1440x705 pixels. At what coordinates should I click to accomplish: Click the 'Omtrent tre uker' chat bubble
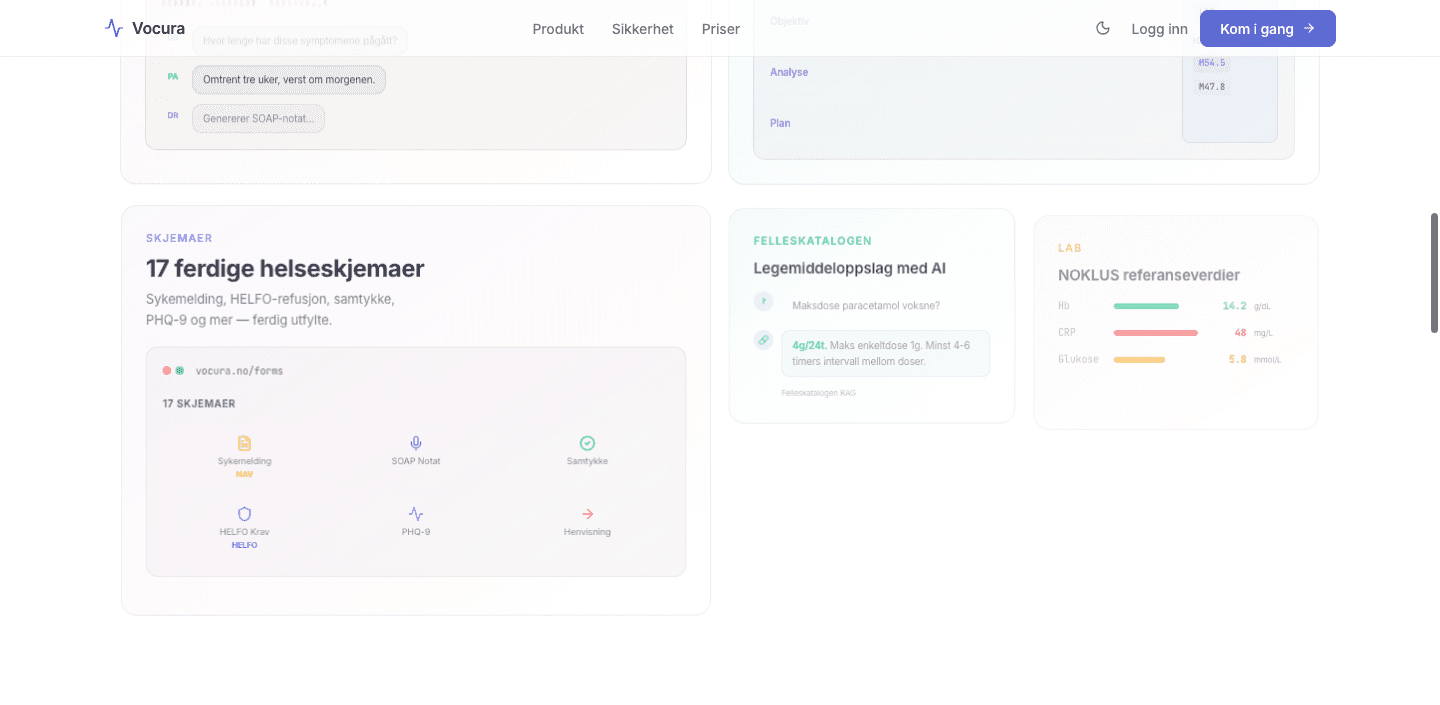tap(288, 80)
